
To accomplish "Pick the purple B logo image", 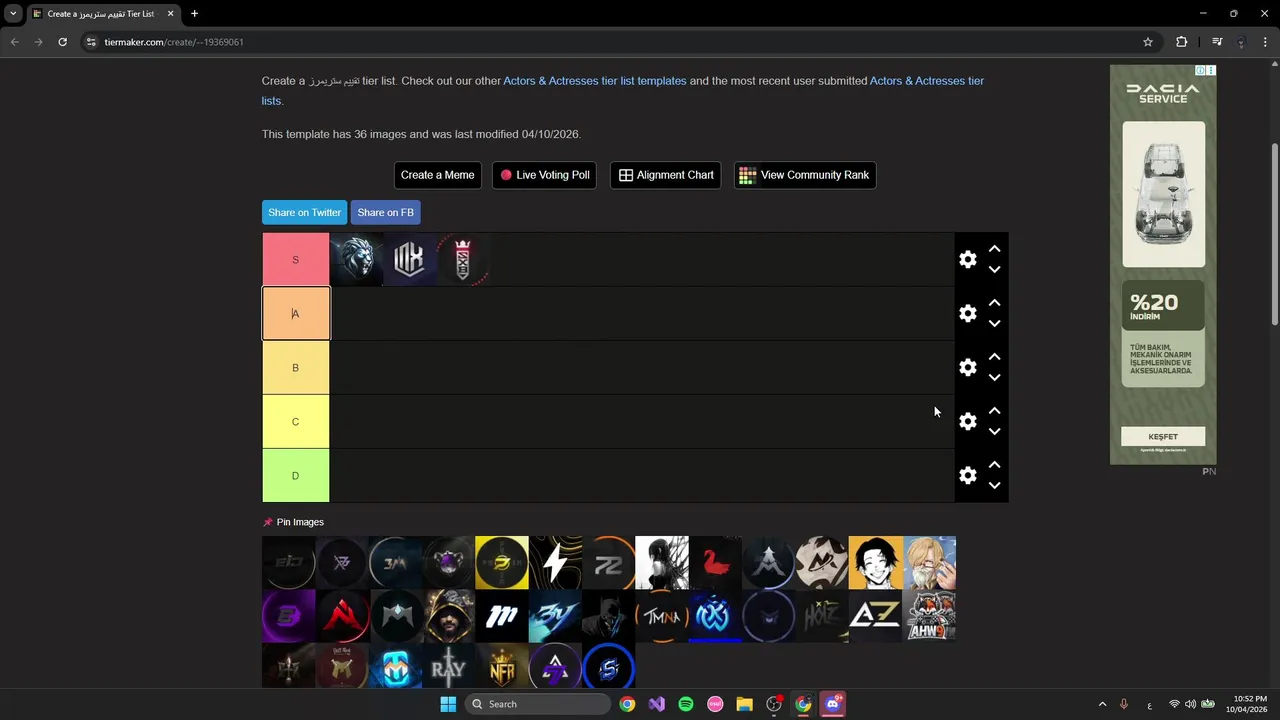I will (x=288, y=616).
